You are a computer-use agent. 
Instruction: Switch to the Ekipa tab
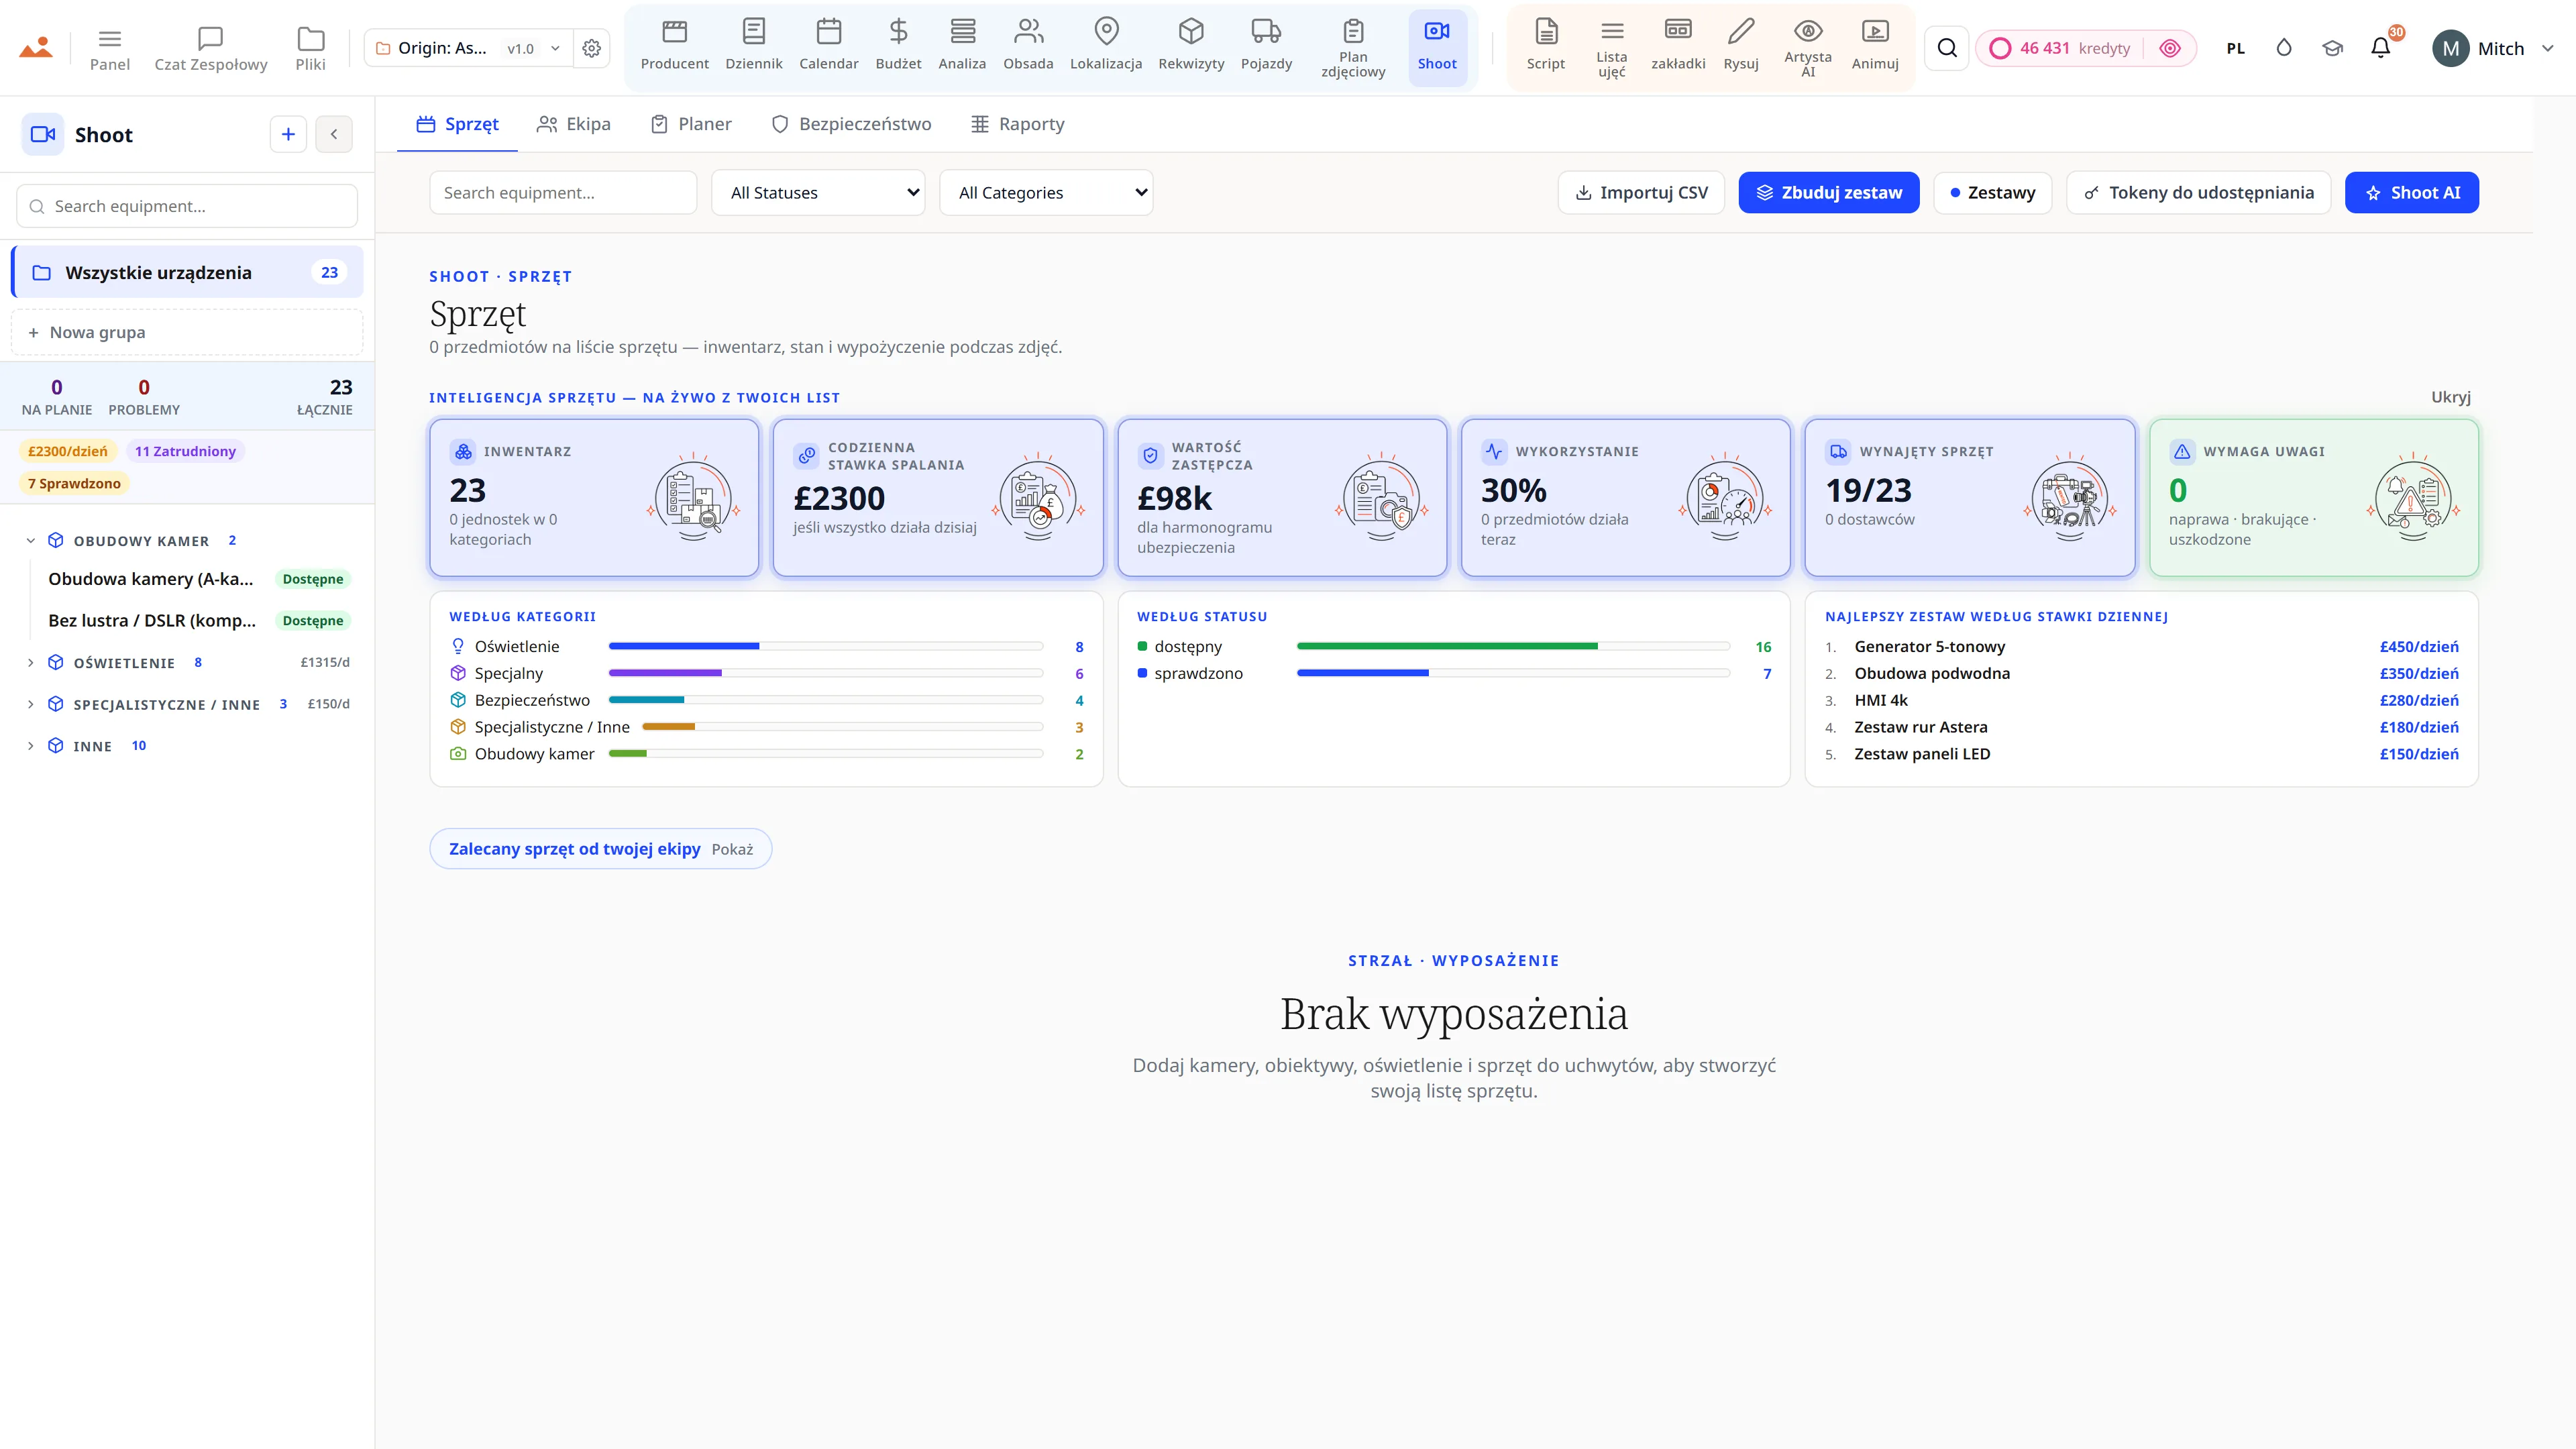pyautogui.click(x=574, y=124)
